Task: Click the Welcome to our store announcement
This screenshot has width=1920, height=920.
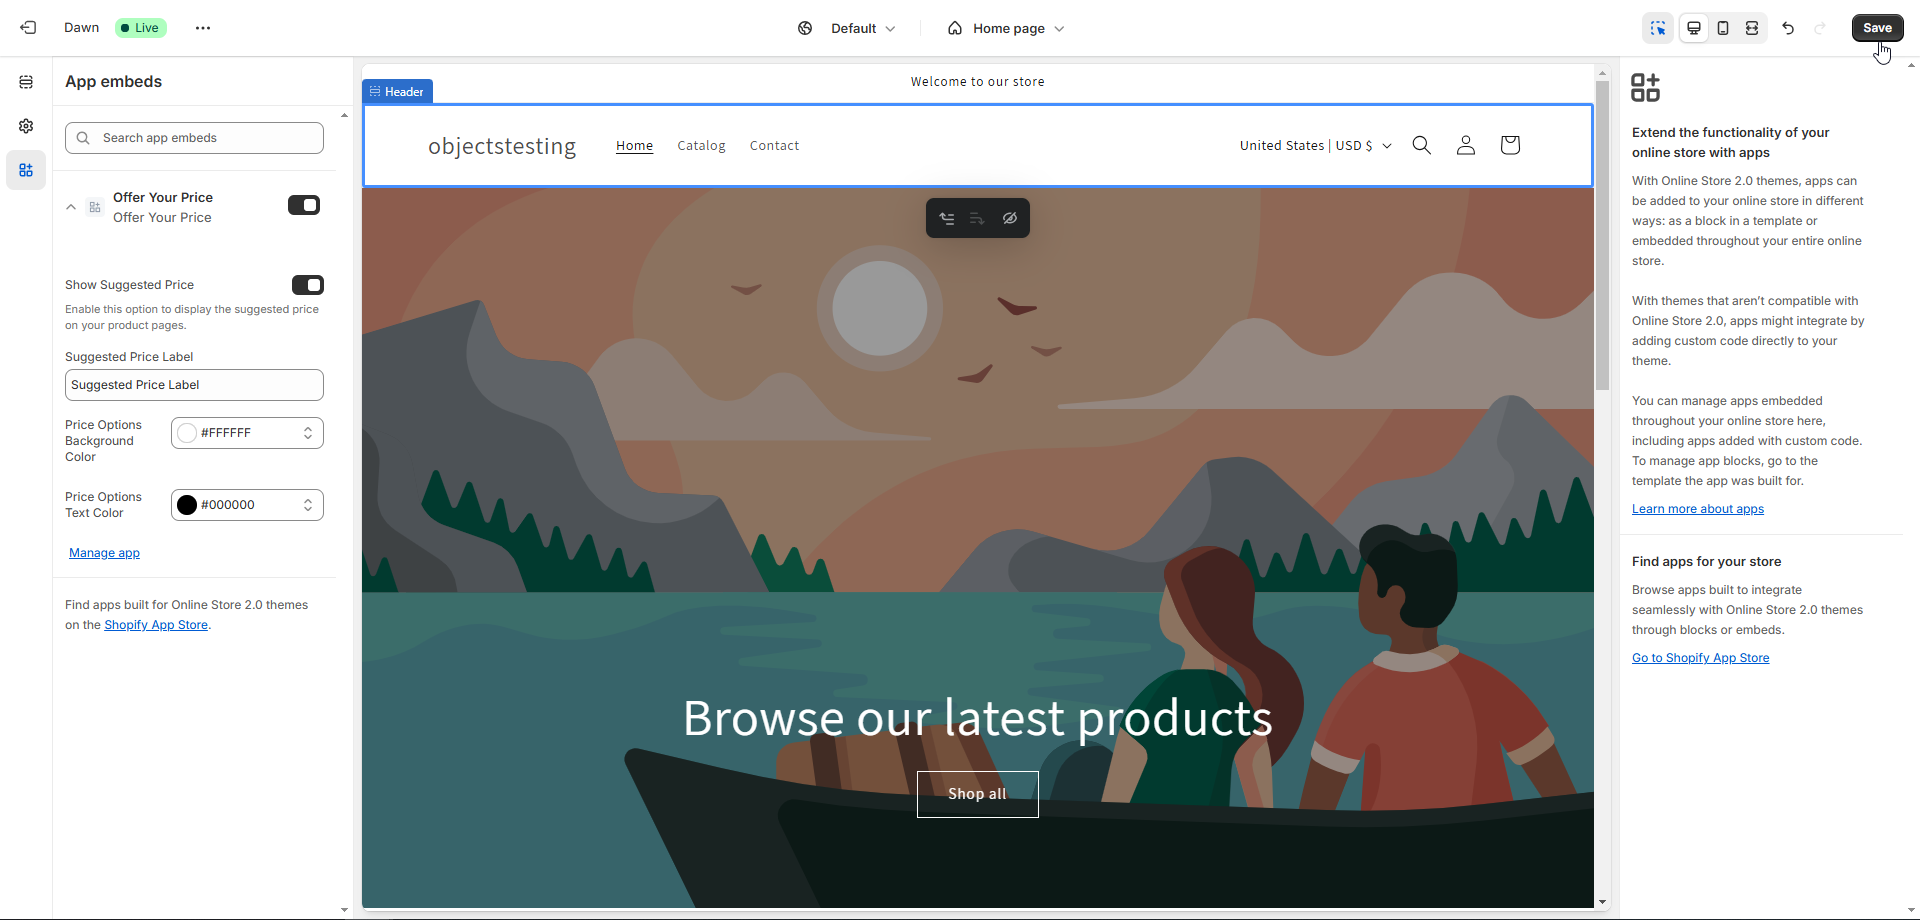Action: (x=977, y=82)
